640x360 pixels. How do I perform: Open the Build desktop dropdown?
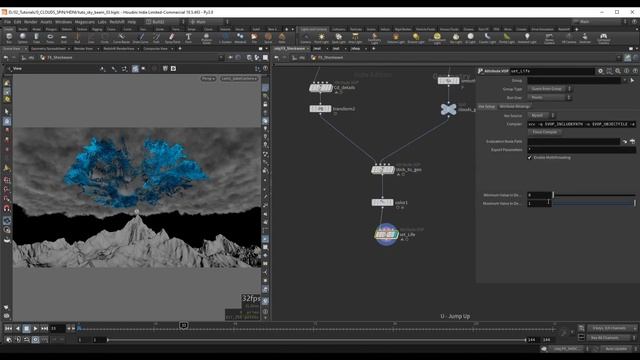[164, 22]
